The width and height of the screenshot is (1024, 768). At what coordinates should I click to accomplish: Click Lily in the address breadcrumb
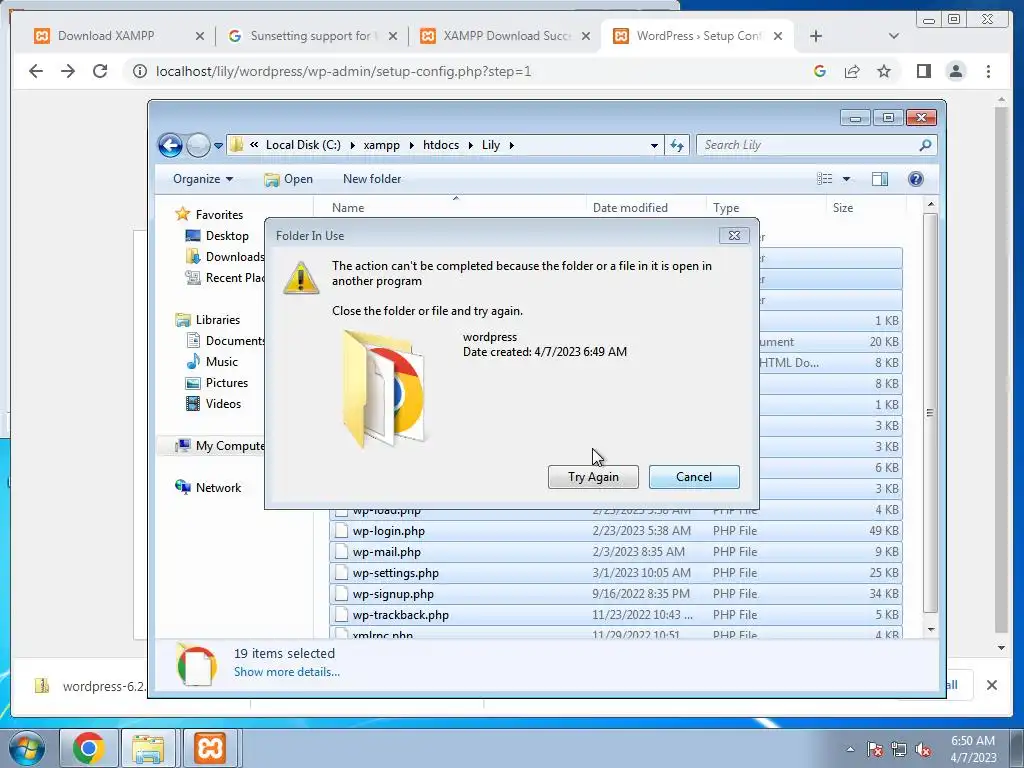coord(490,145)
